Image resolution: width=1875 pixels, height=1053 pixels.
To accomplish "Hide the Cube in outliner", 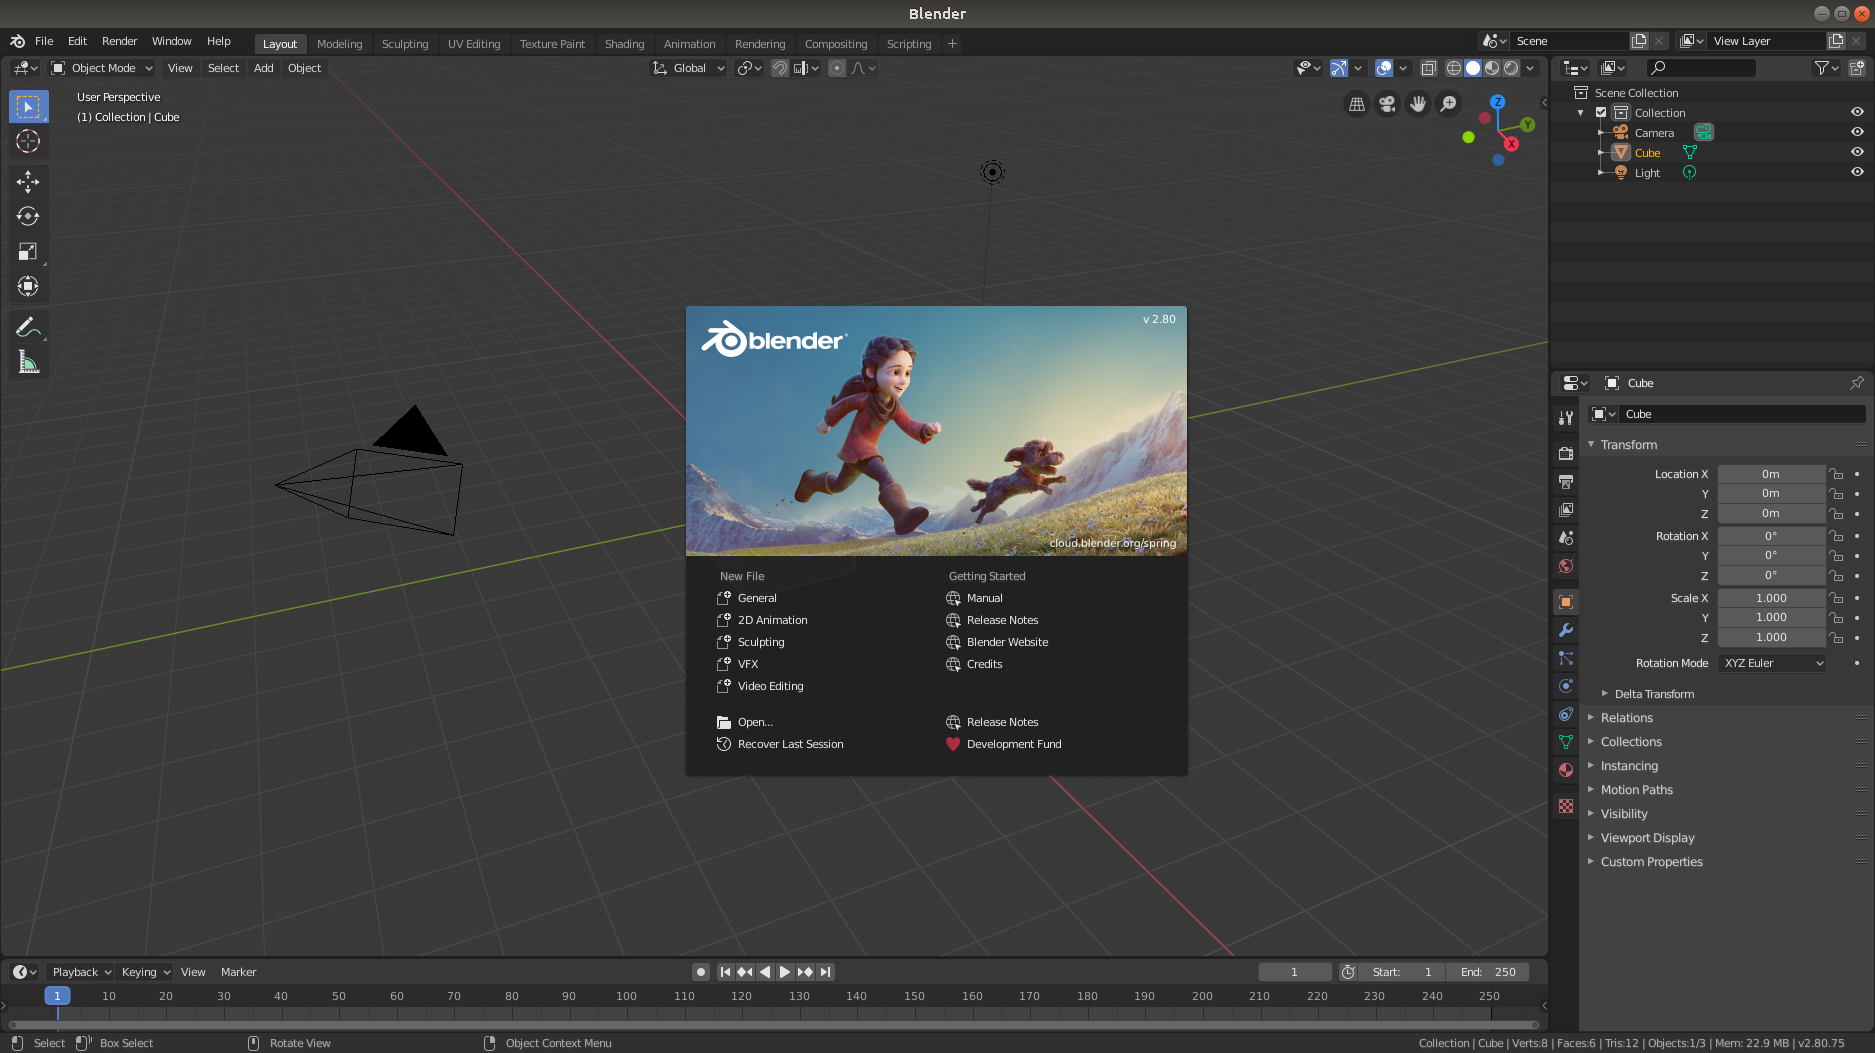I will coord(1857,152).
